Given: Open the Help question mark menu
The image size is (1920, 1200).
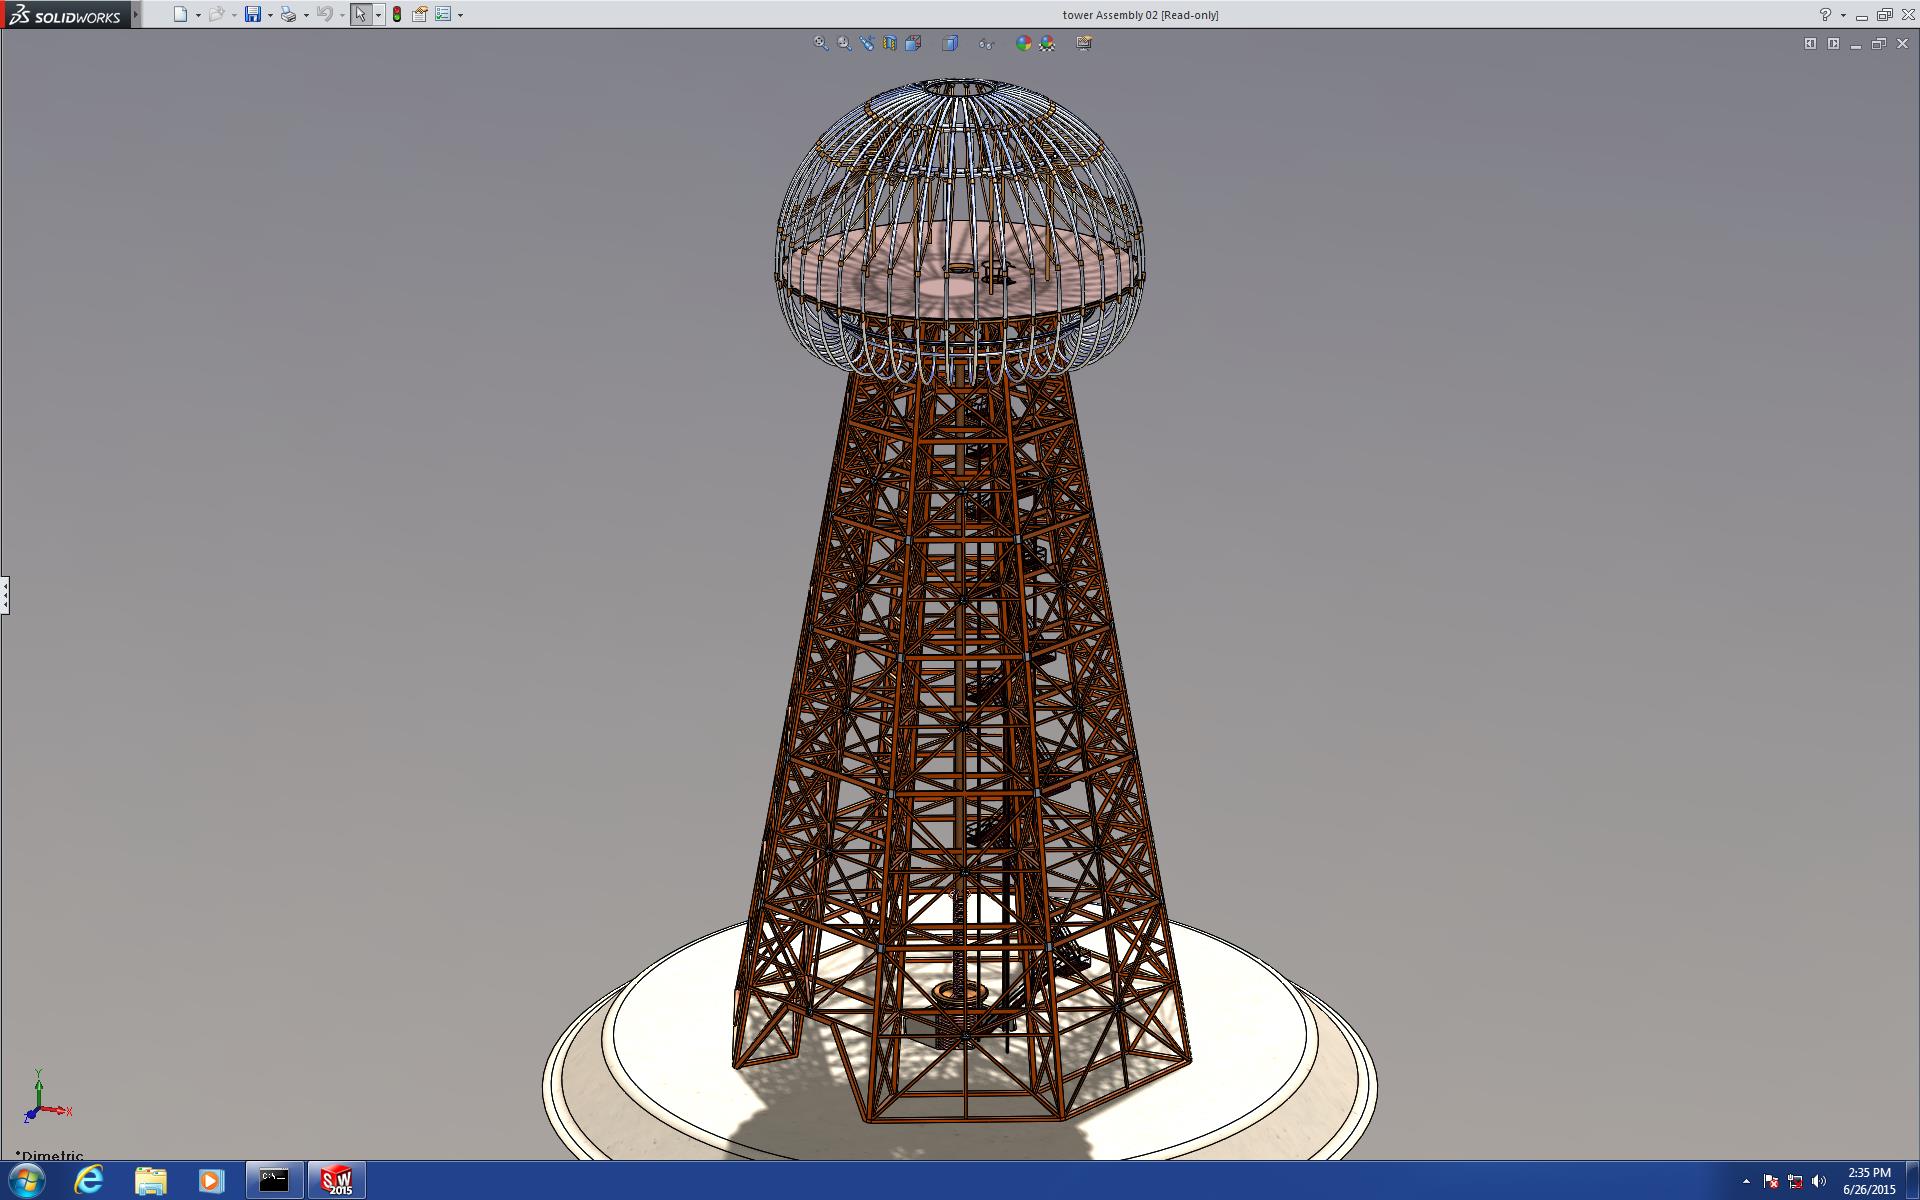Looking at the screenshot, I should tap(1825, 14).
